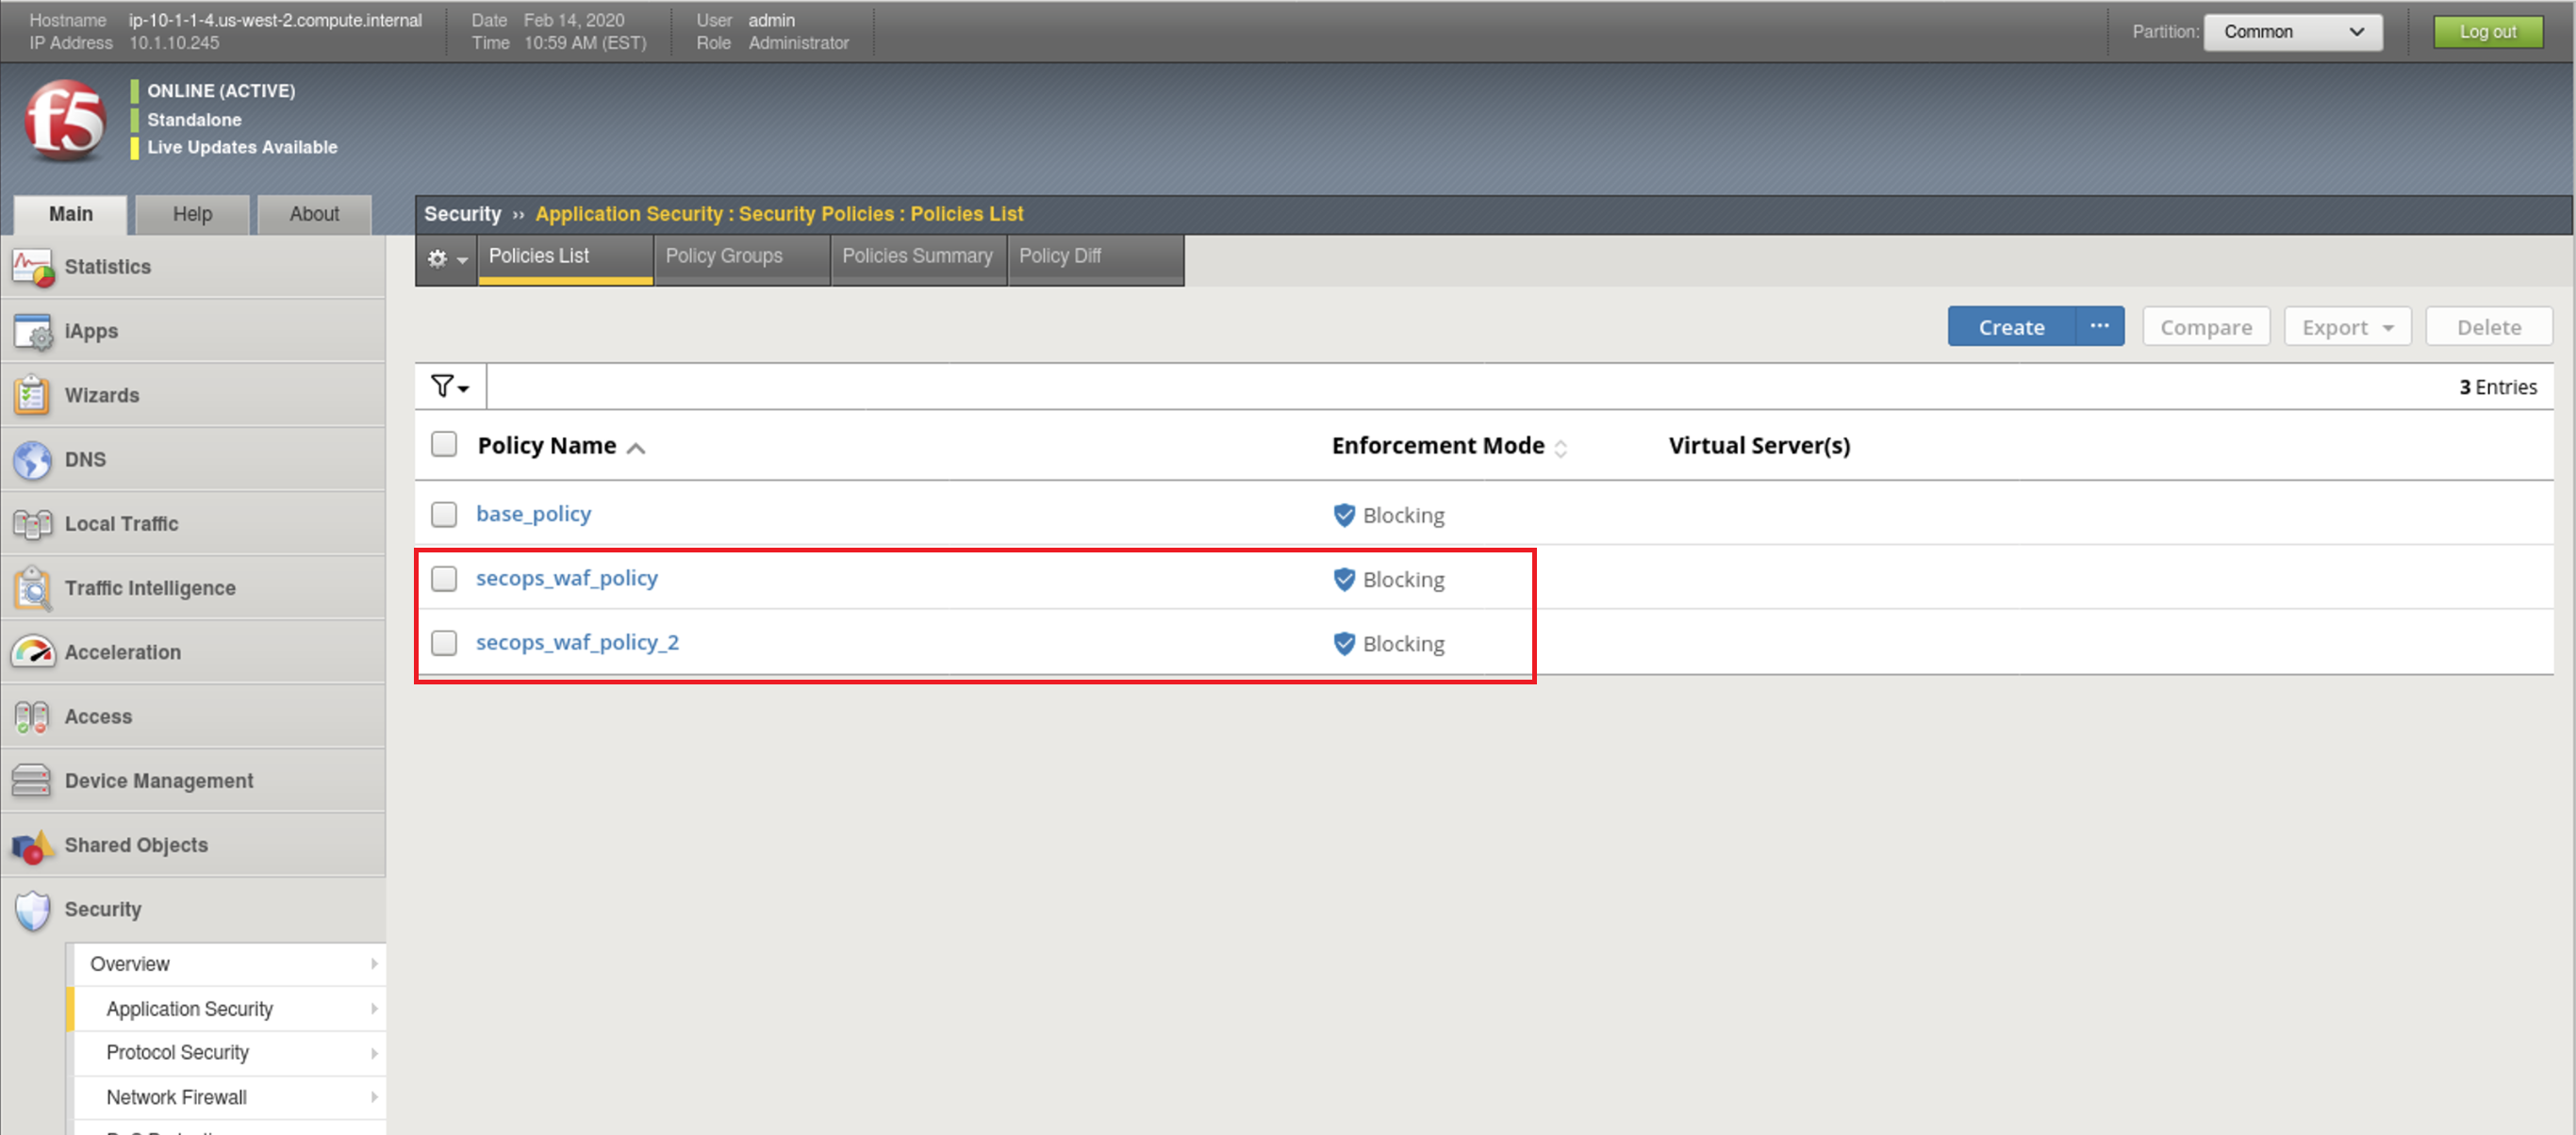Switch to the About tab
Viewport: 2576px width, 1135px height.
314,214
